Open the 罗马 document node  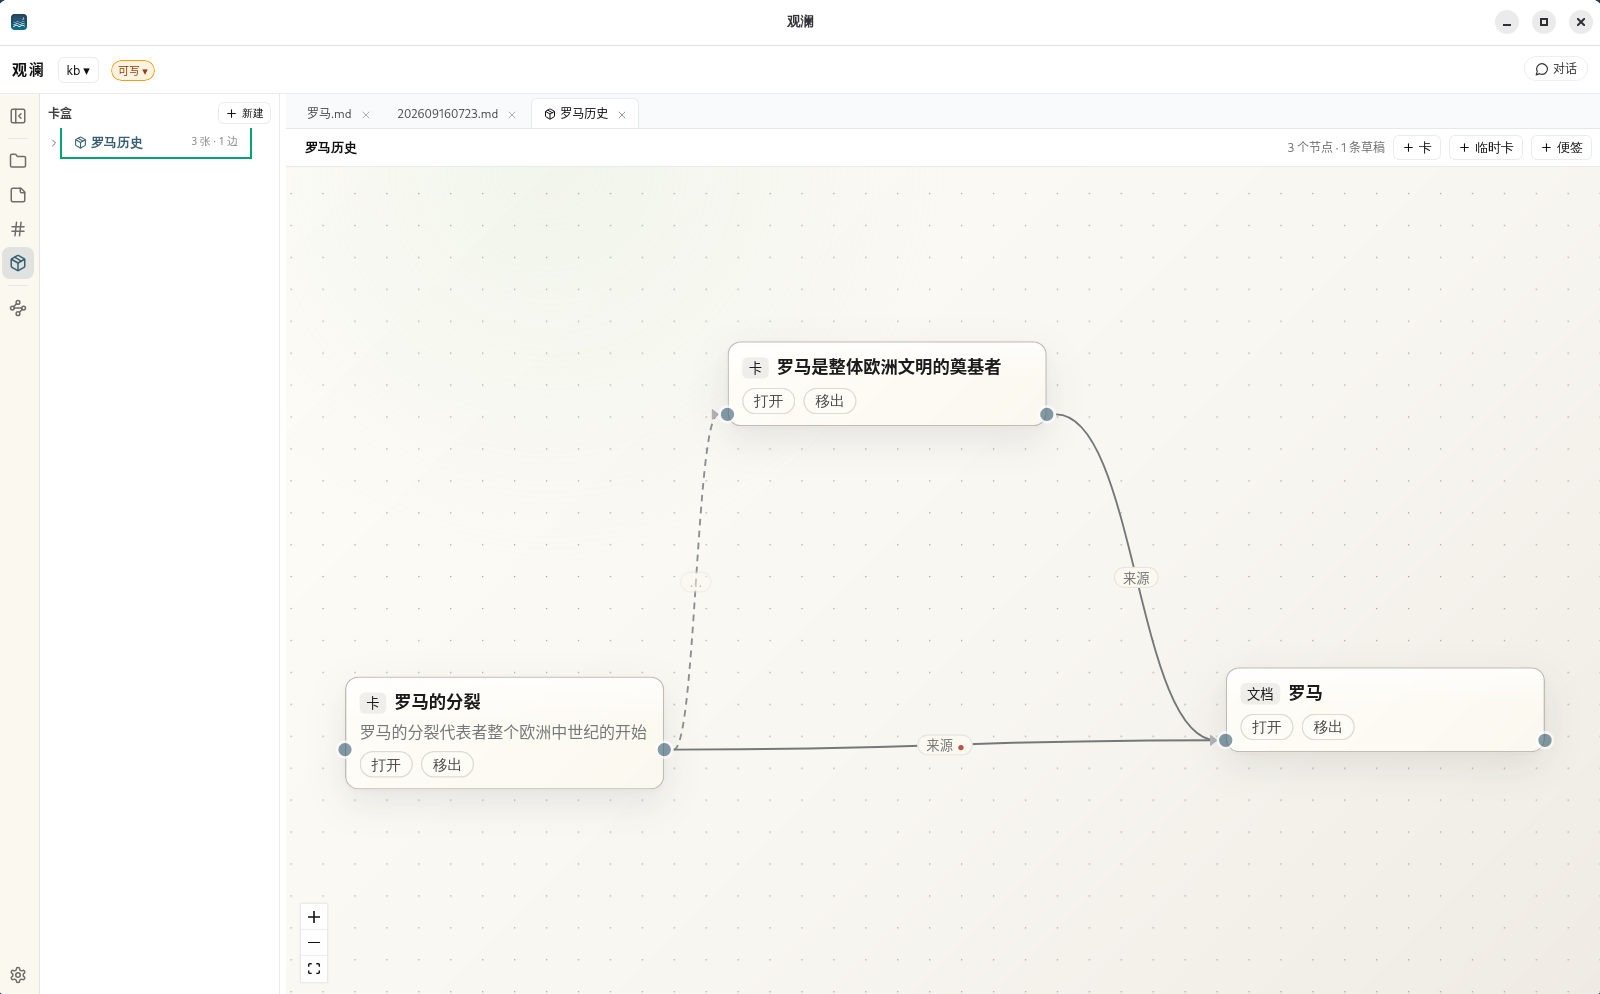1266,727
